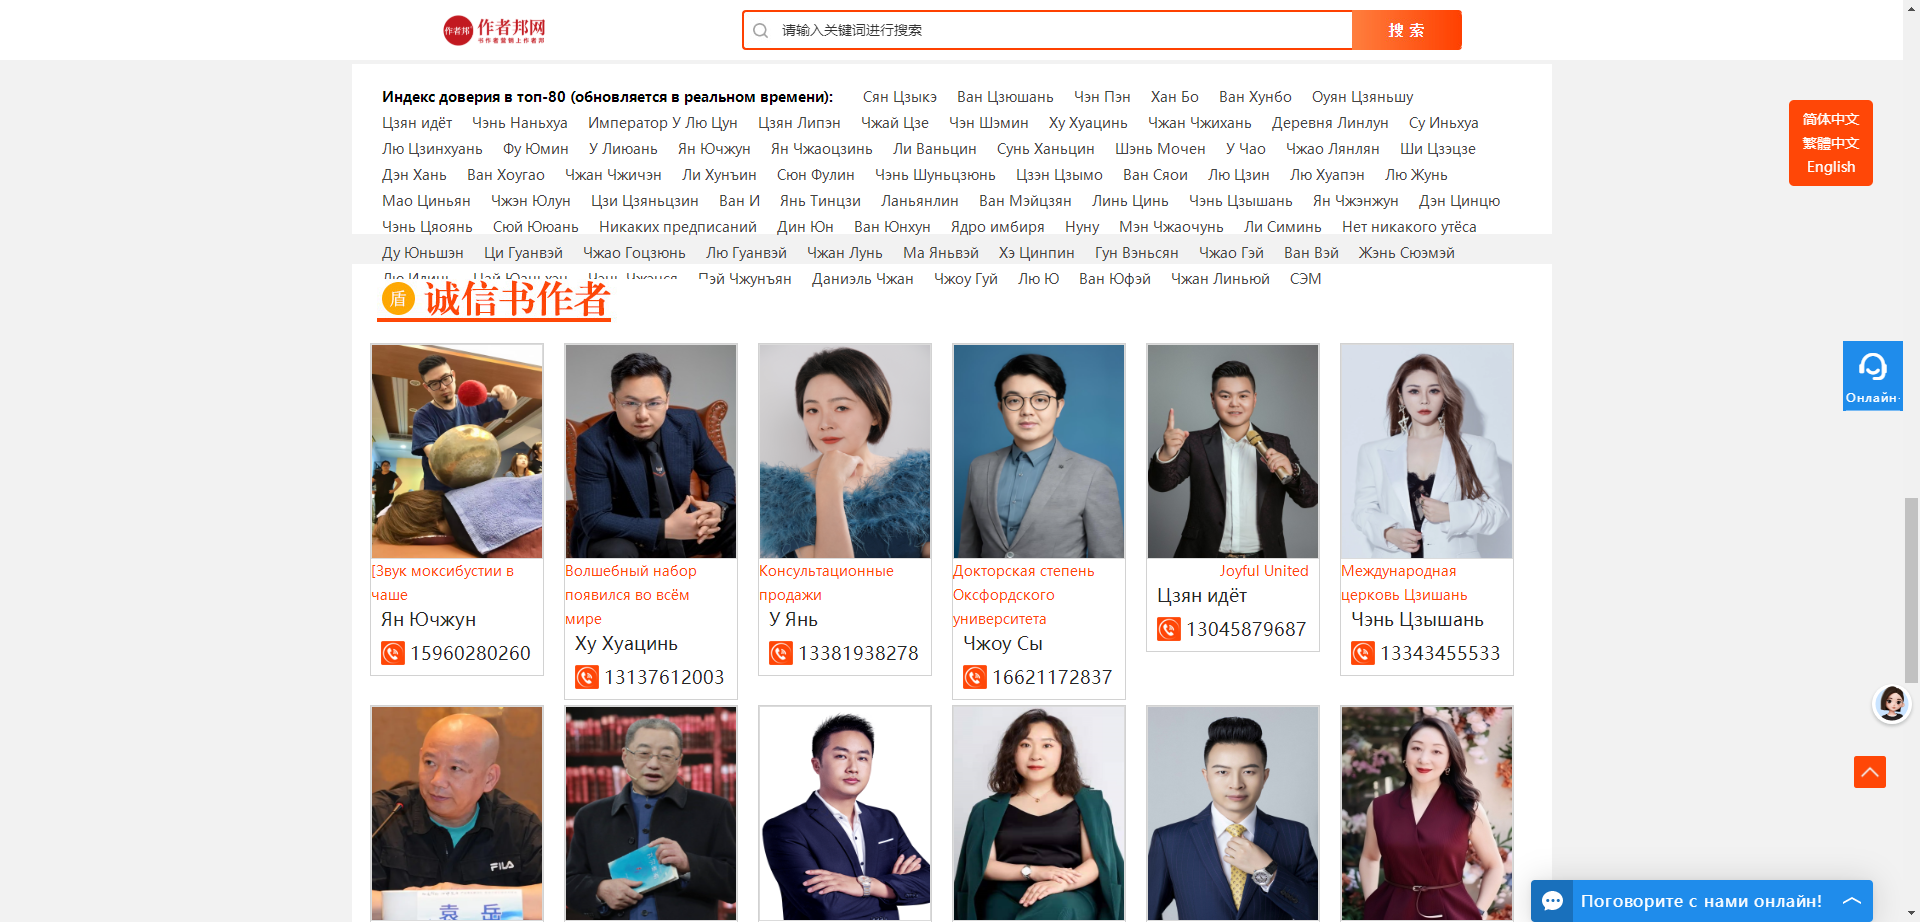Click the orange shield icon beside section title

[398, 298]
